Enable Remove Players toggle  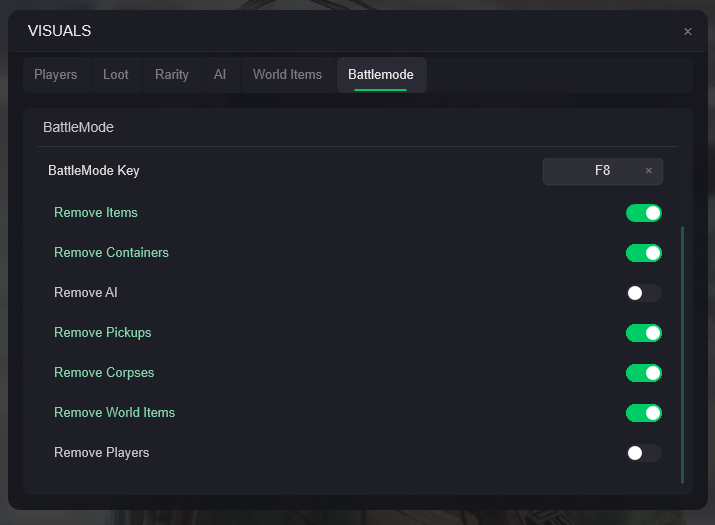644,453
